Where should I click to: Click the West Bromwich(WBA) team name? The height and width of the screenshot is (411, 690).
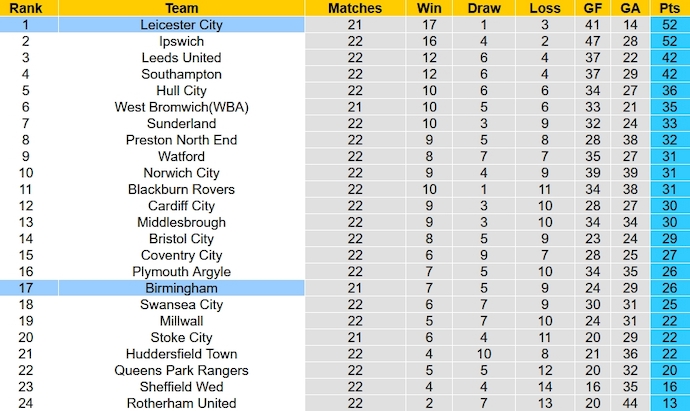tap(181, 107)
